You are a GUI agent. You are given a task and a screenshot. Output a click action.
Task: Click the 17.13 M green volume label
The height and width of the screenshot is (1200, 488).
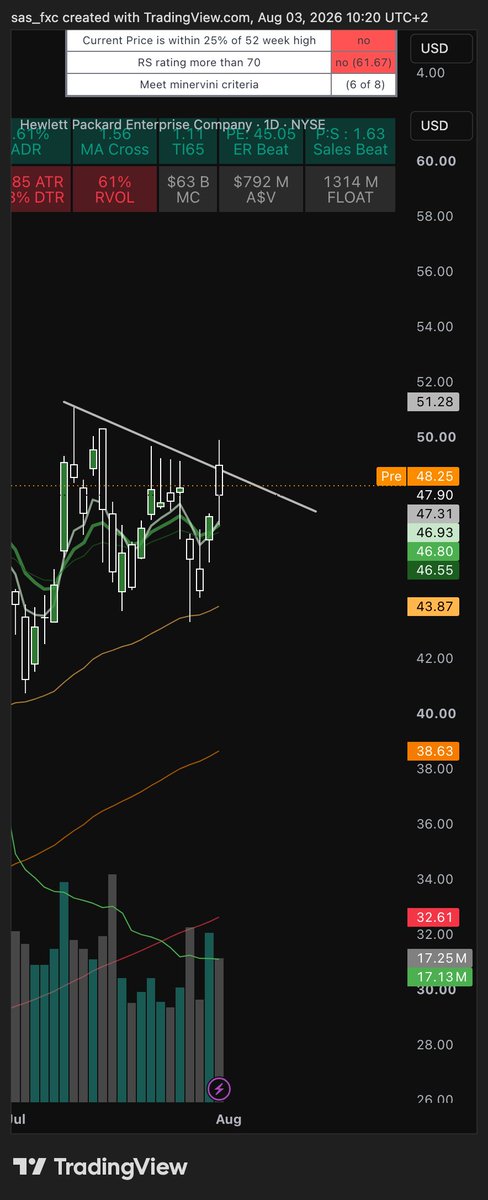pos(438,977)
